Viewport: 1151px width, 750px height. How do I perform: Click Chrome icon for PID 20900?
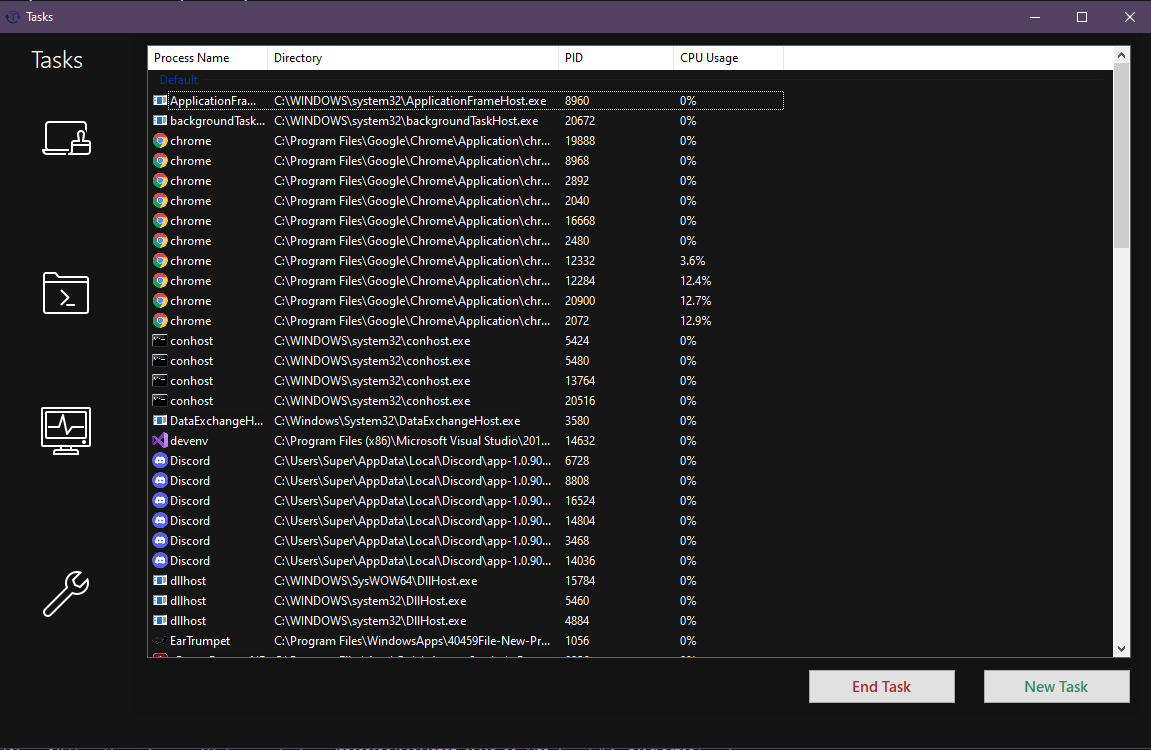click(x=160, y=301)
